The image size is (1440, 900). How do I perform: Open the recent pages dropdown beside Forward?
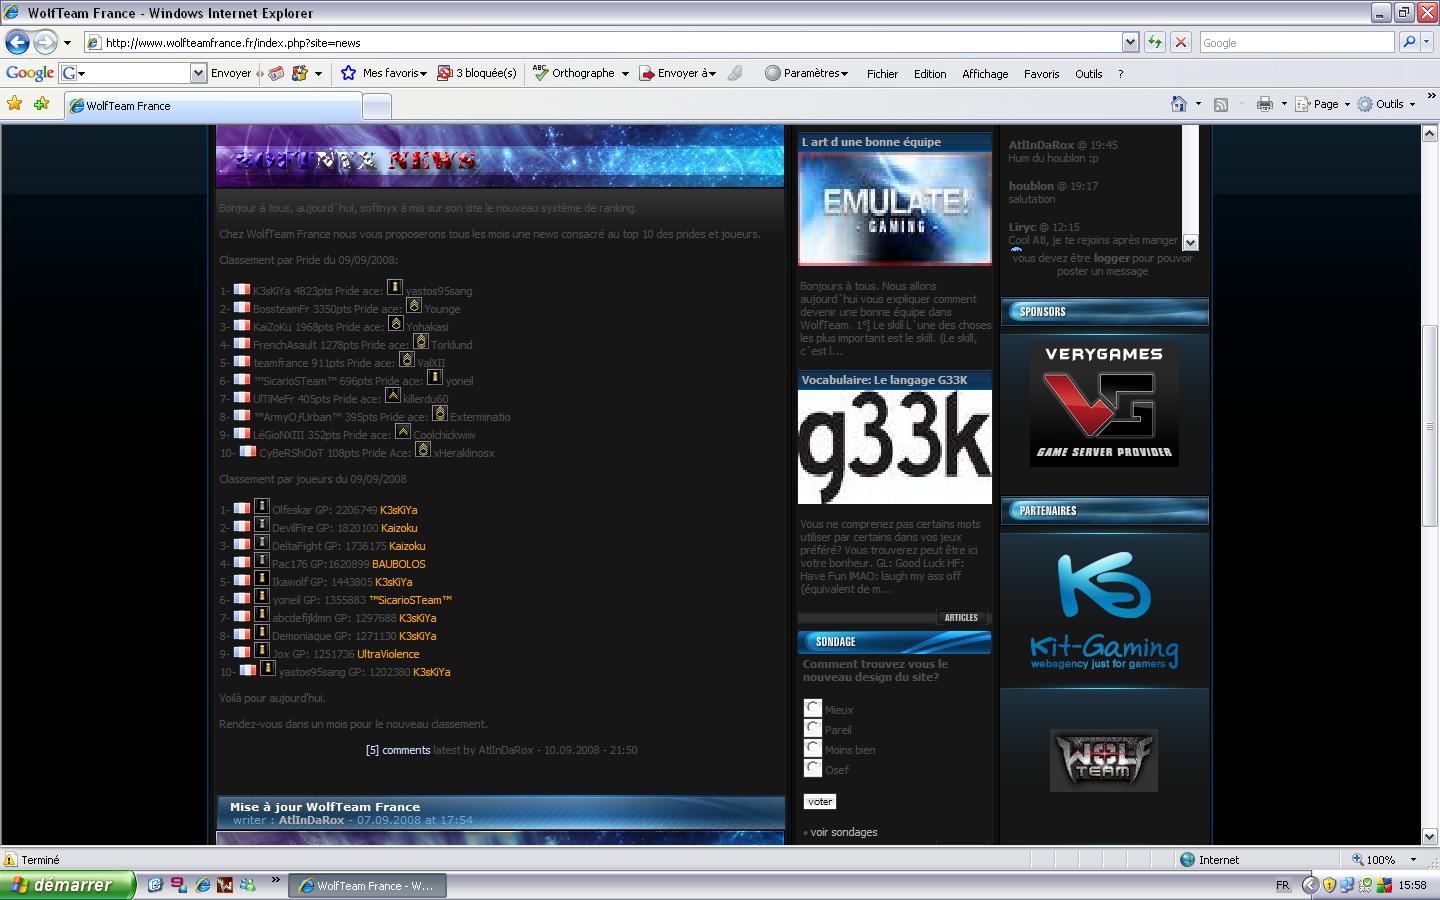tap(67, 43)
